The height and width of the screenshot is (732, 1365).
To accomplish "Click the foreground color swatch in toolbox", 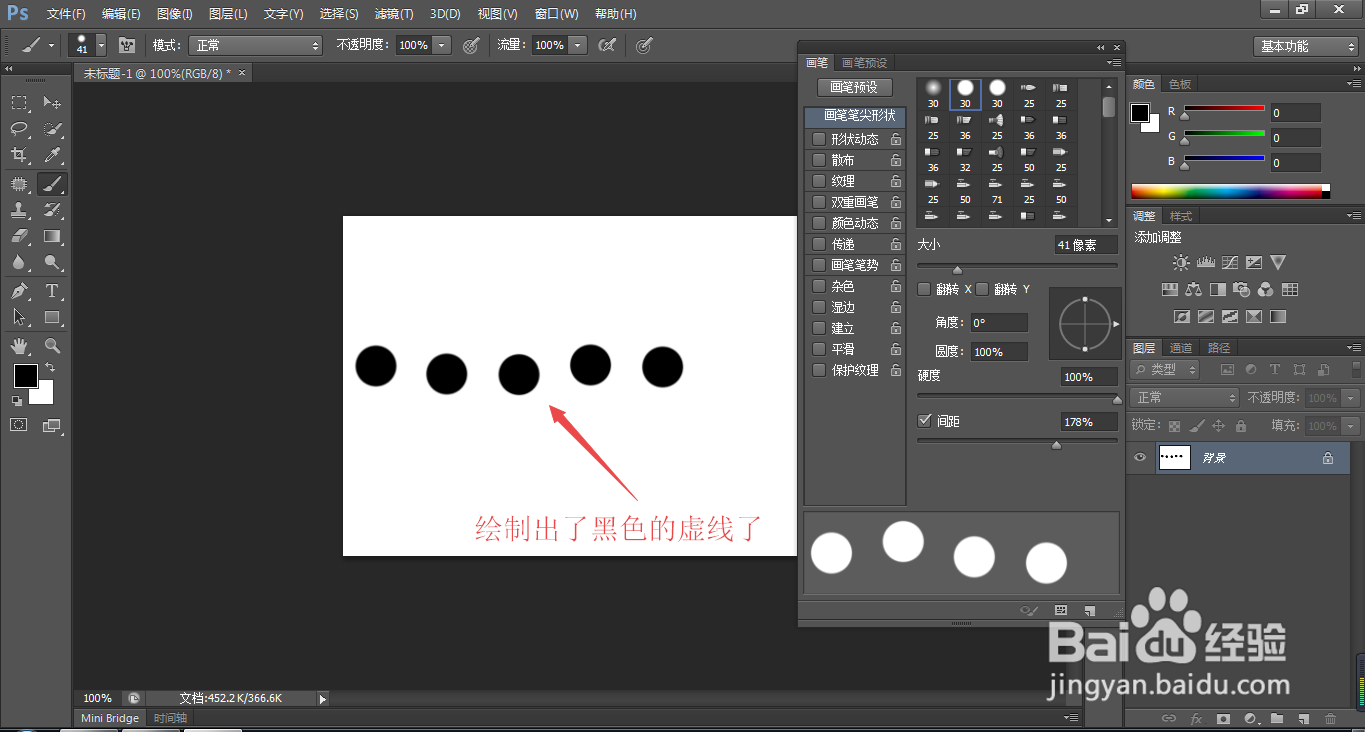I will (25, 376).
